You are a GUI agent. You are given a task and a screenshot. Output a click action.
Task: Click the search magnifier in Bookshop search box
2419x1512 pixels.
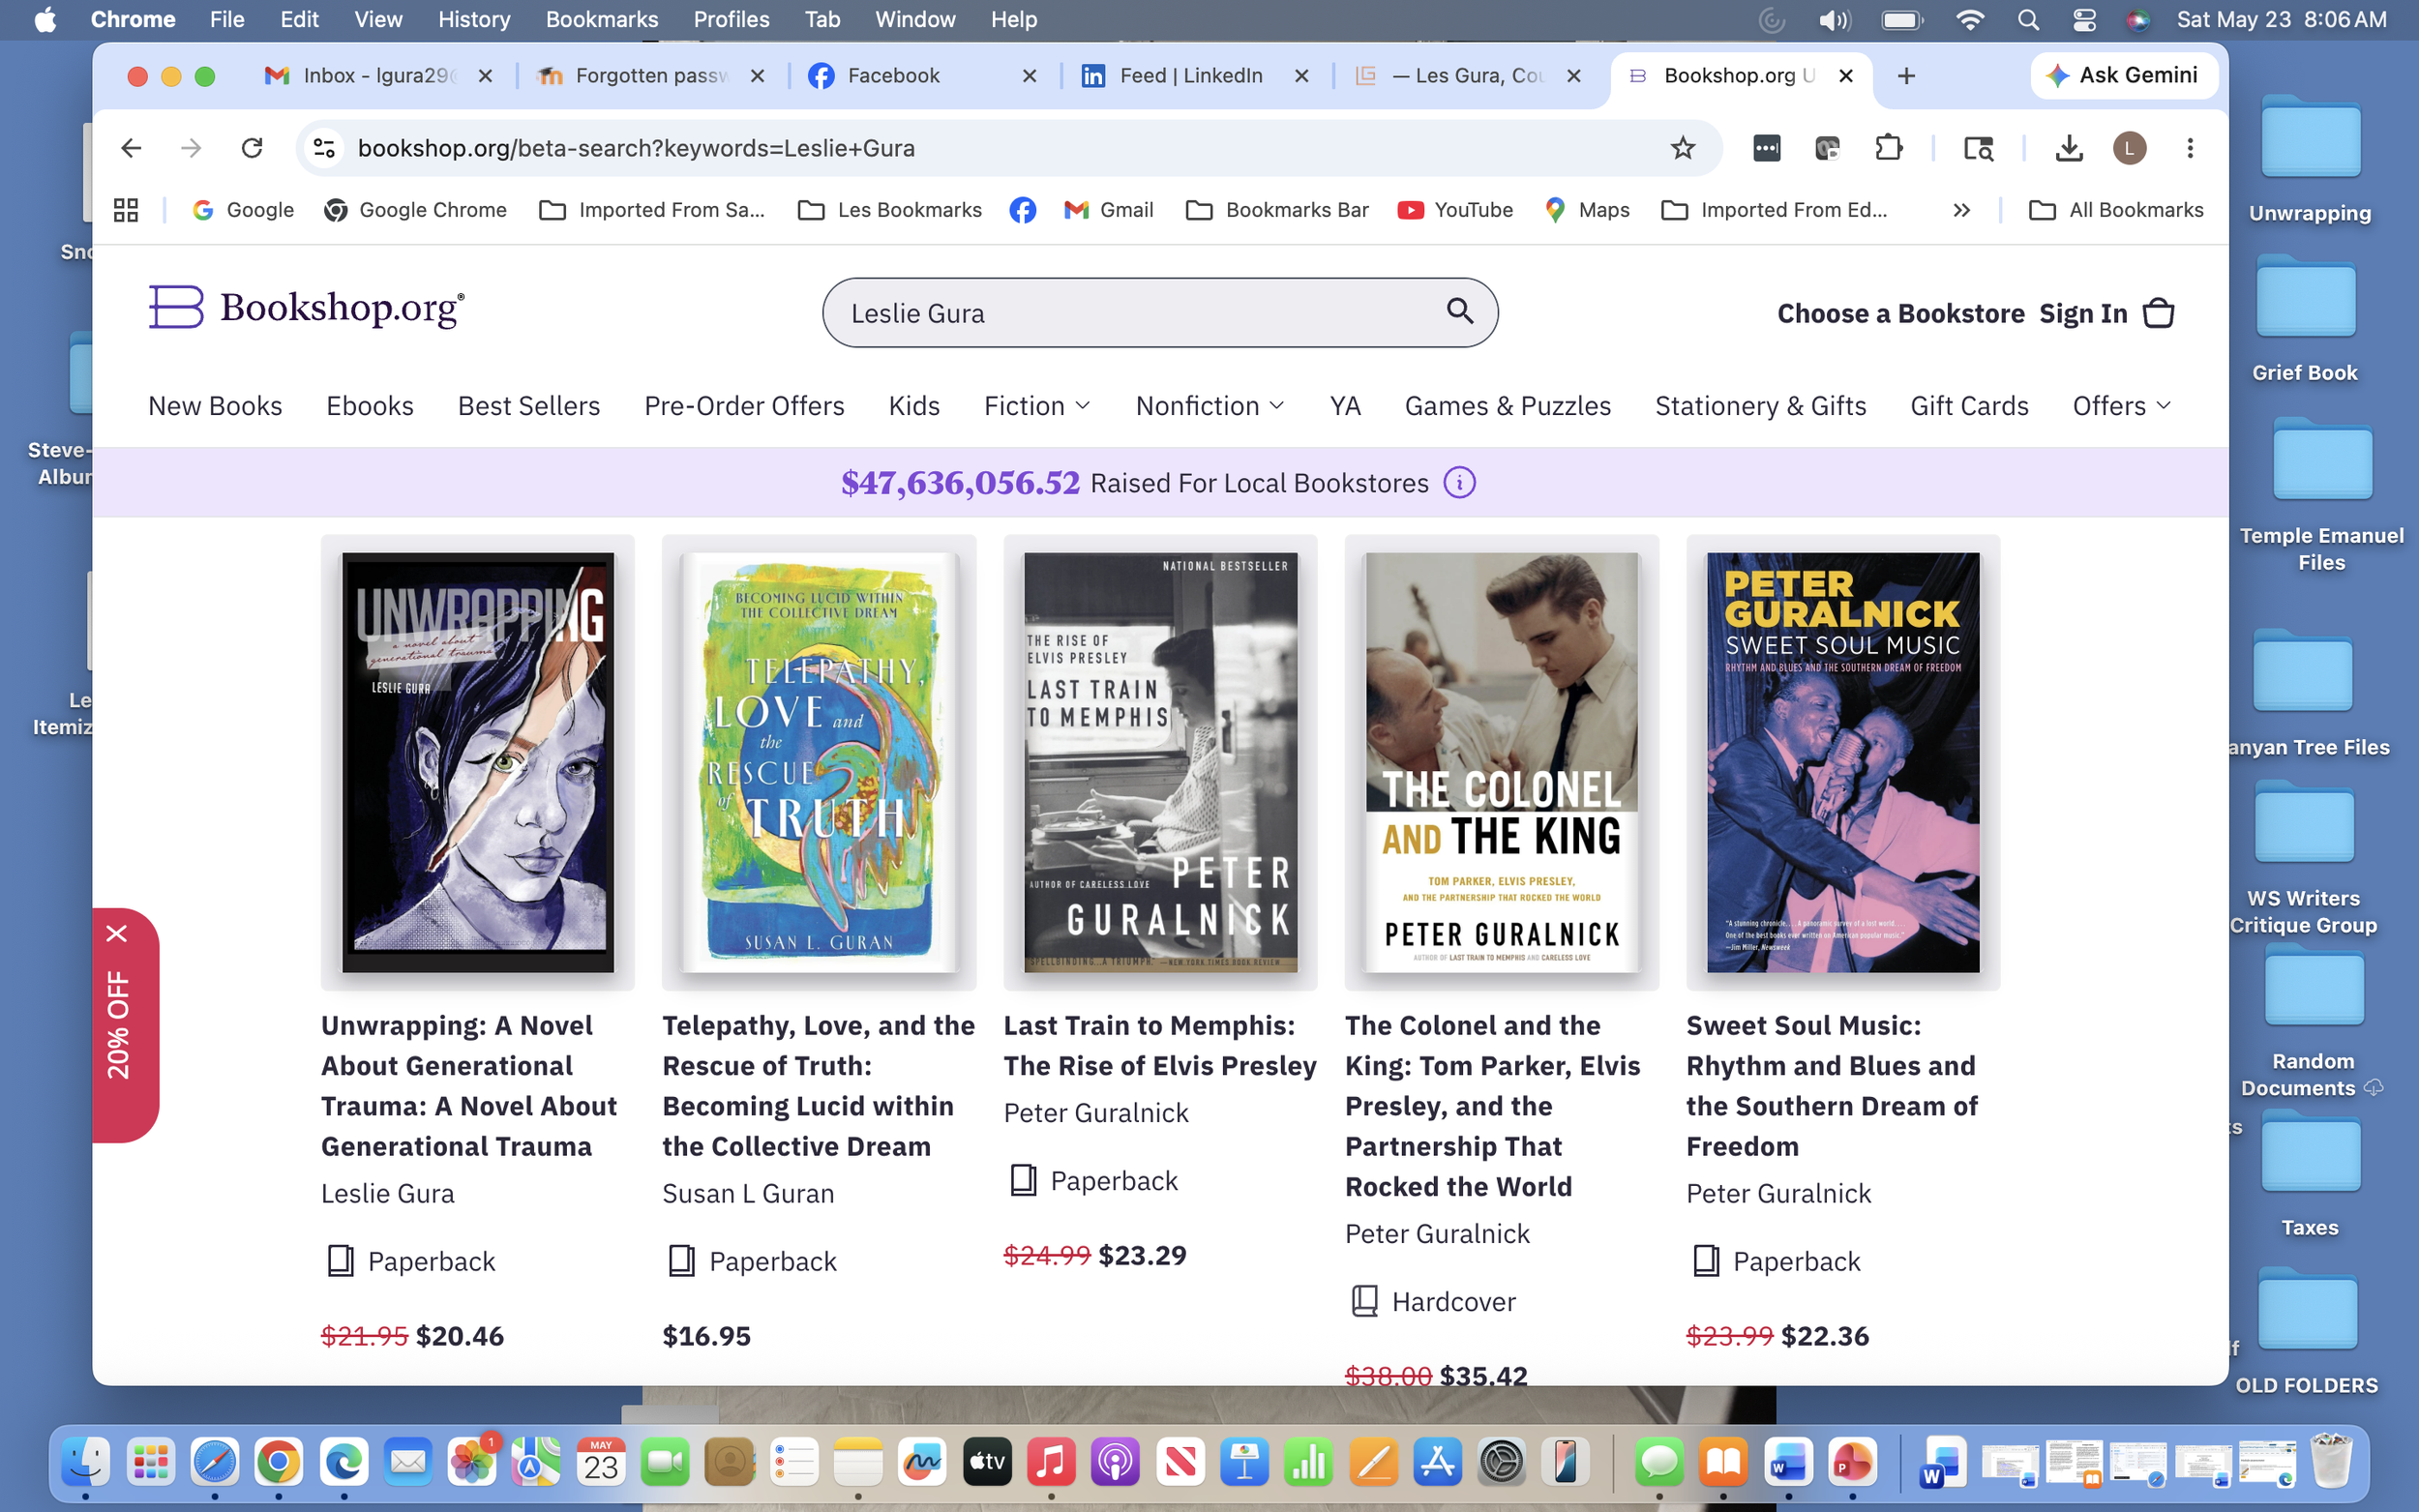pos(1460,312)
